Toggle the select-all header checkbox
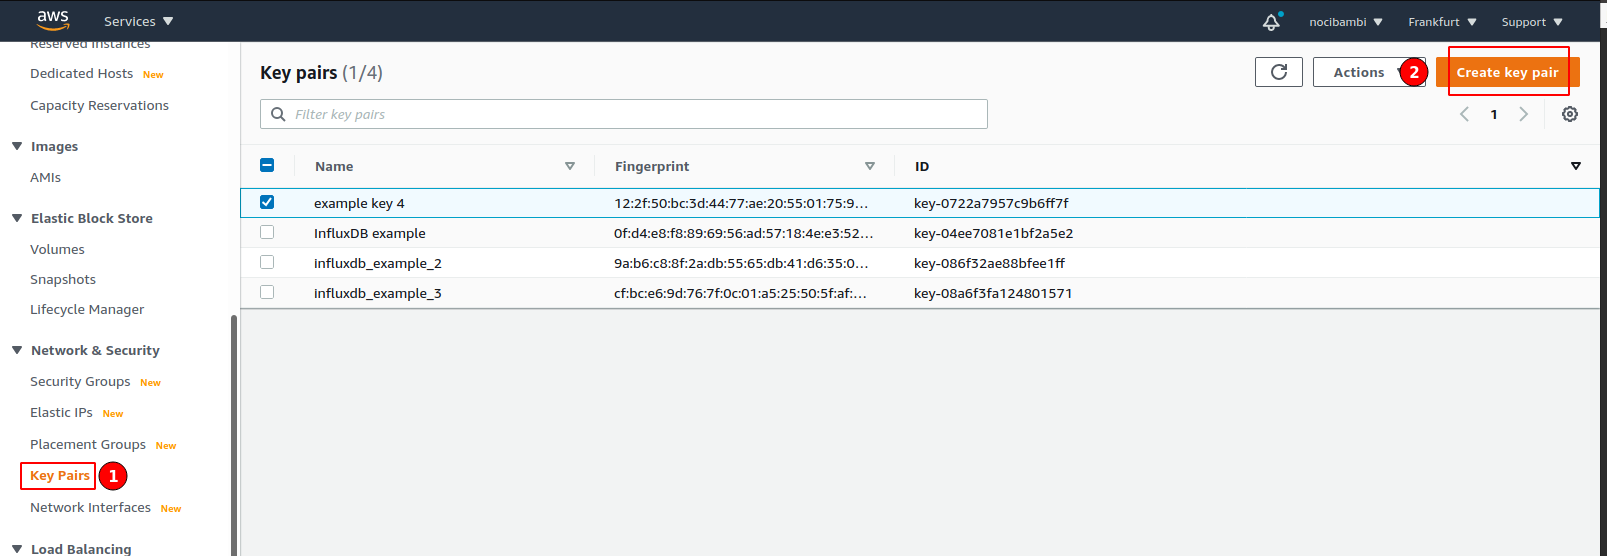The height and width of the screenshot is (556, 1607). coord(267,165)
